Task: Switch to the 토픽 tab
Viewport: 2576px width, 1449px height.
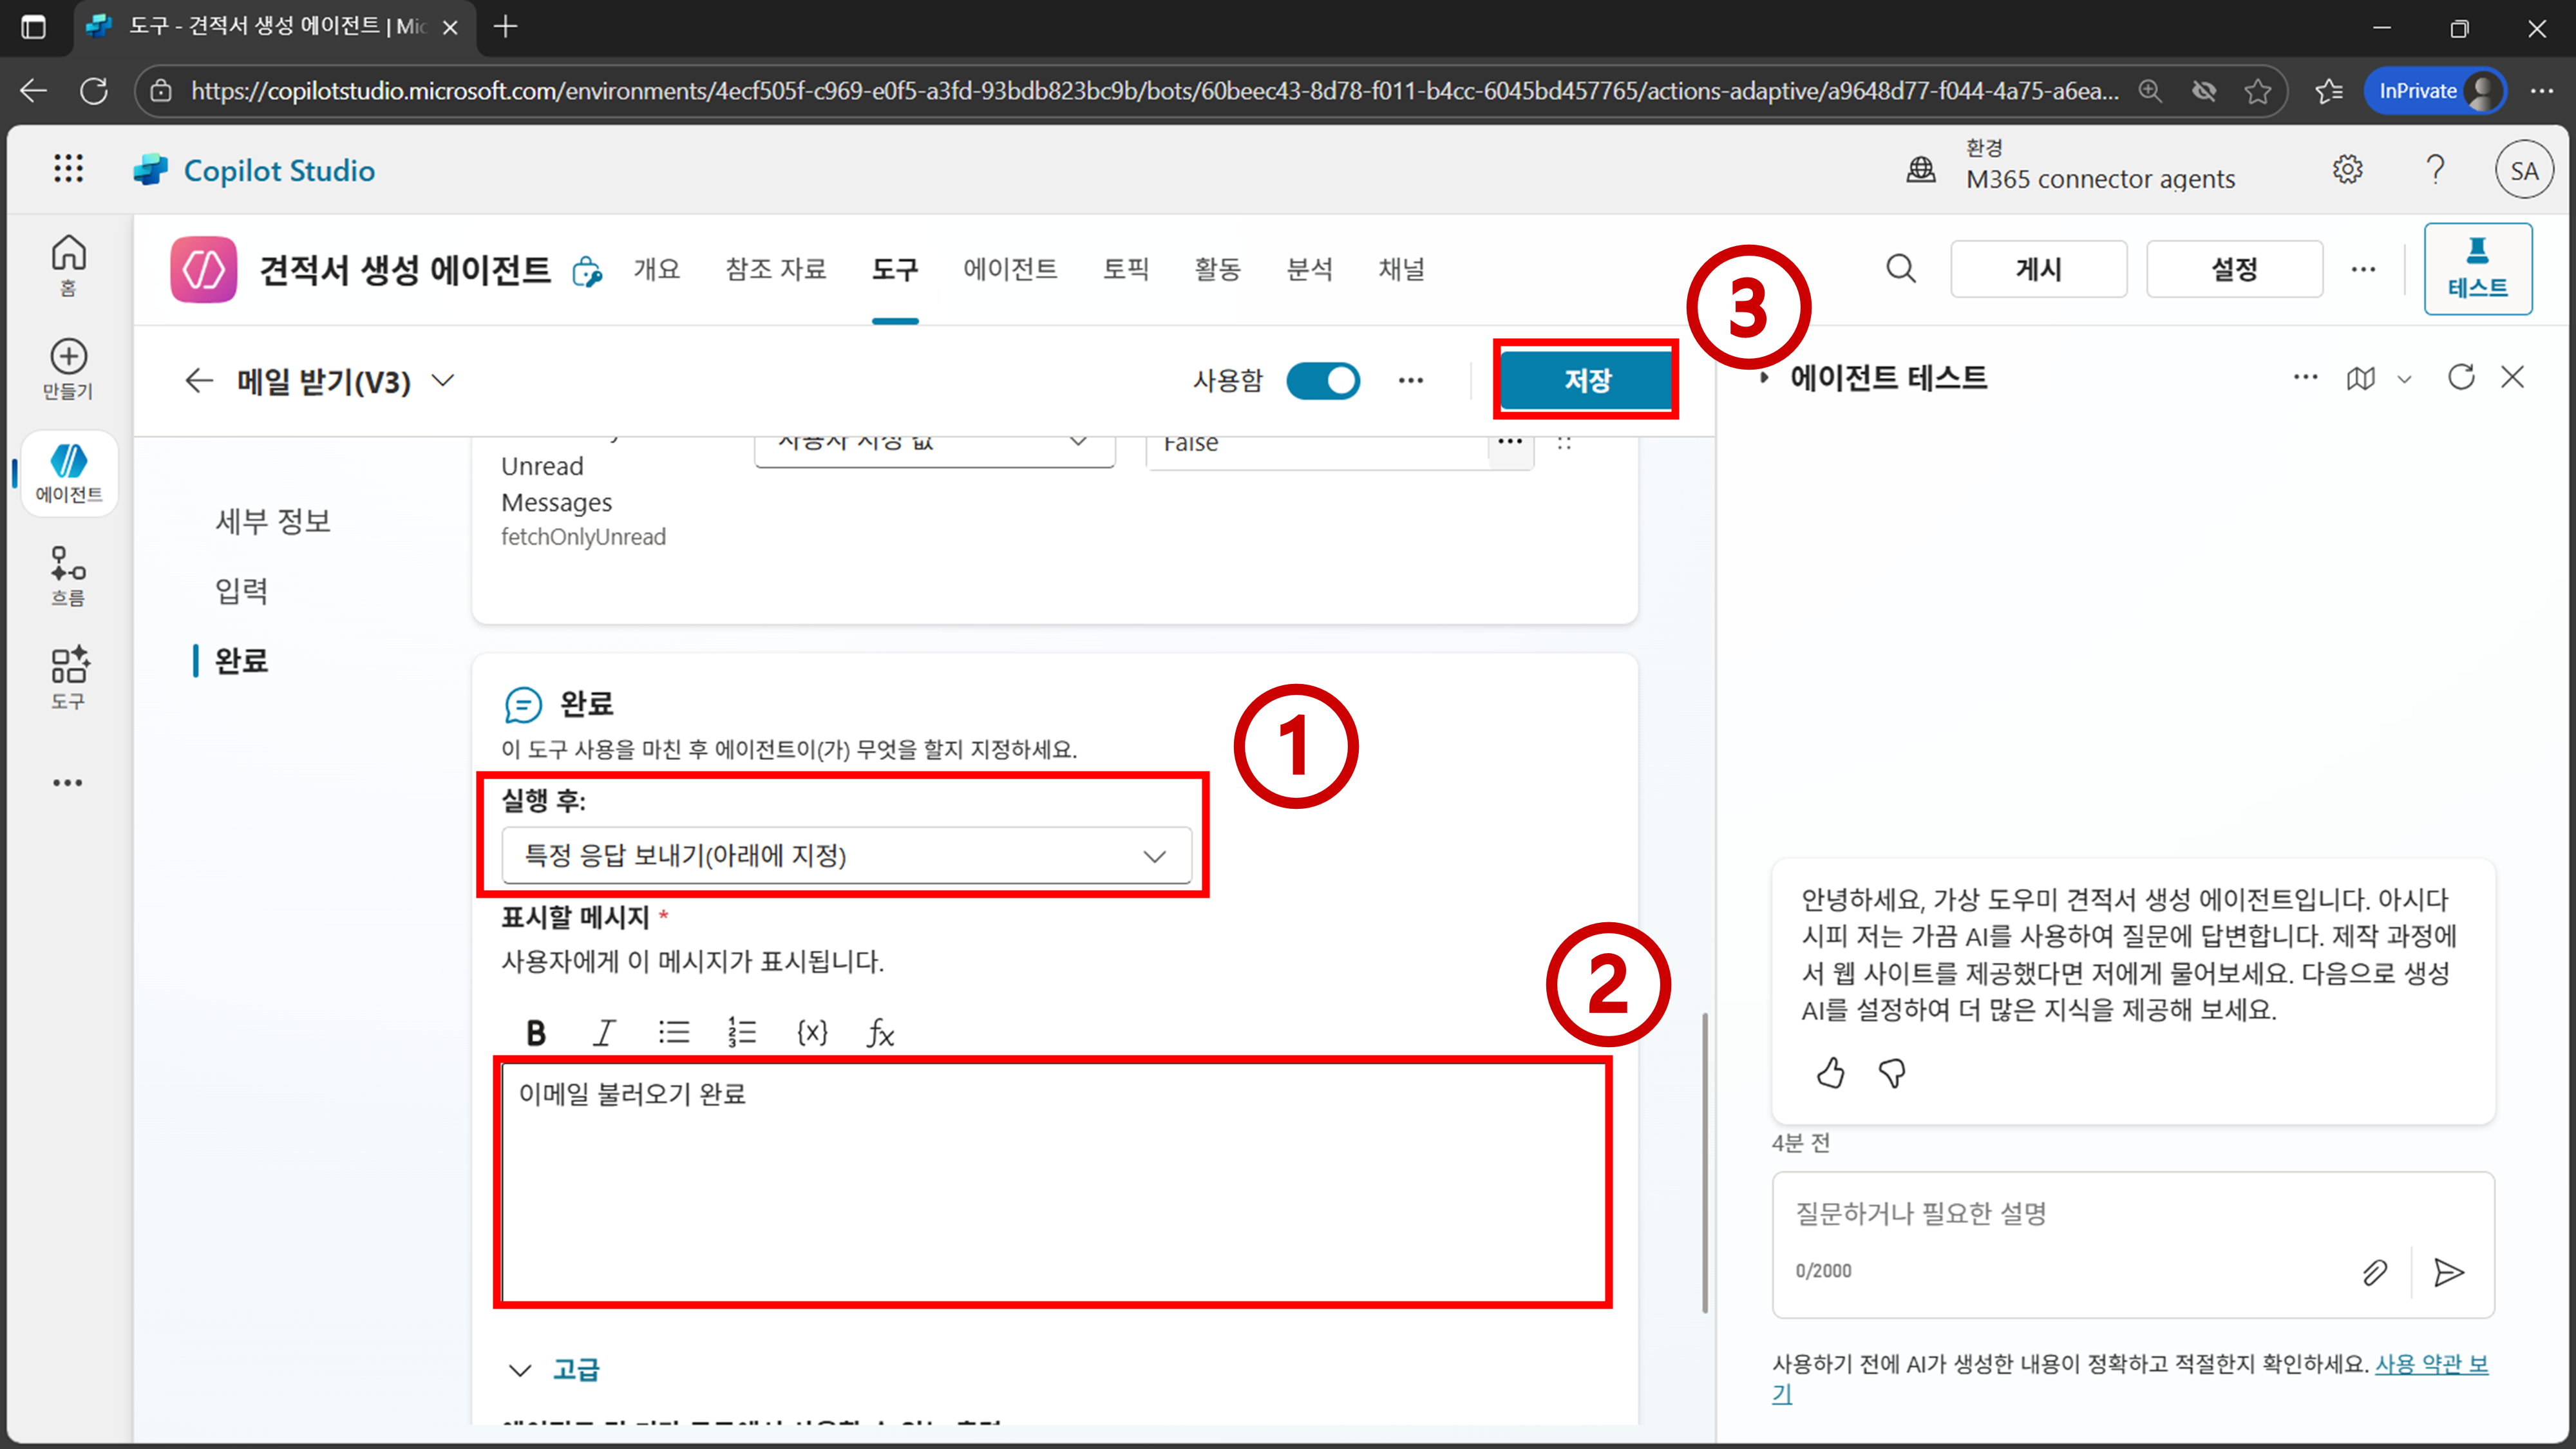Action: coord(1125,269)
